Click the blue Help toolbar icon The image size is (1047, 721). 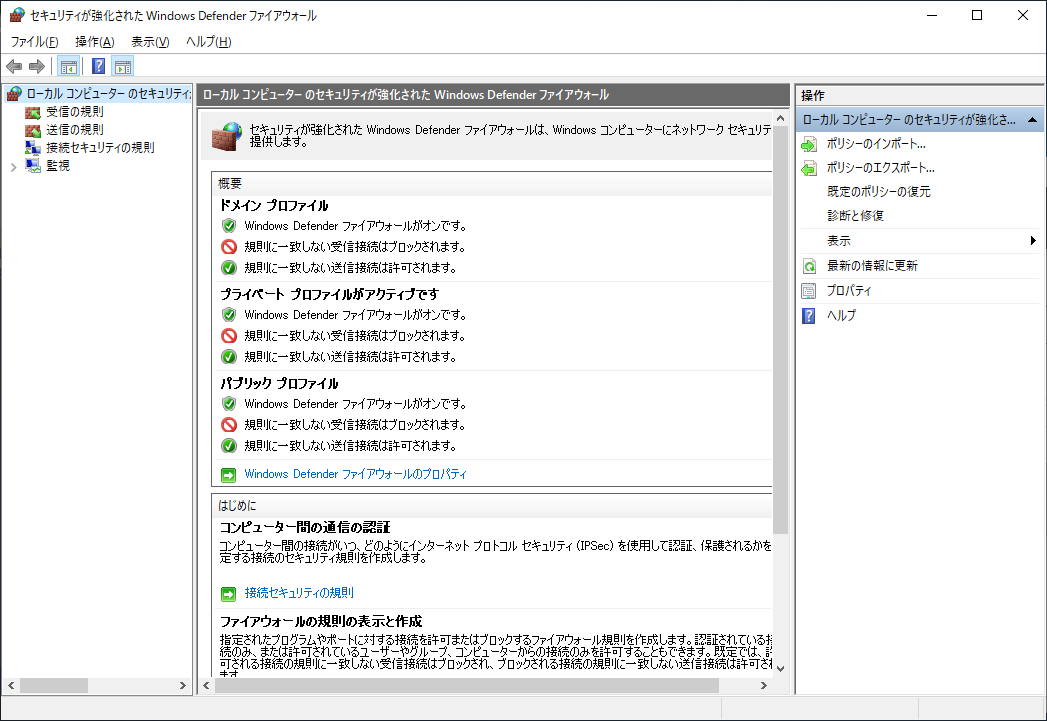tap(98, 66)
